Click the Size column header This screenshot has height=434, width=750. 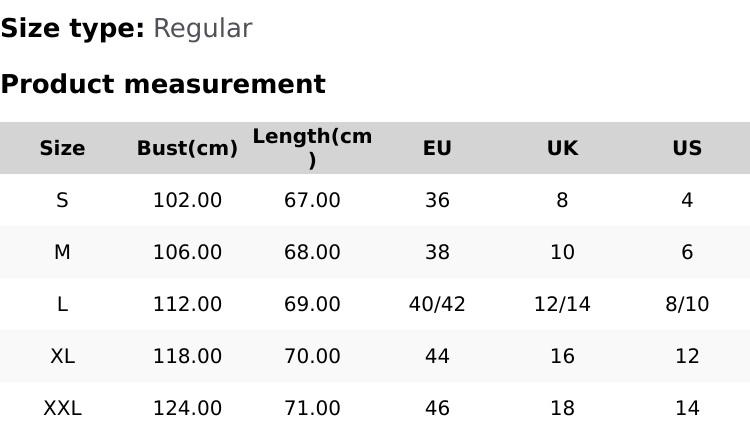(62, 148)
